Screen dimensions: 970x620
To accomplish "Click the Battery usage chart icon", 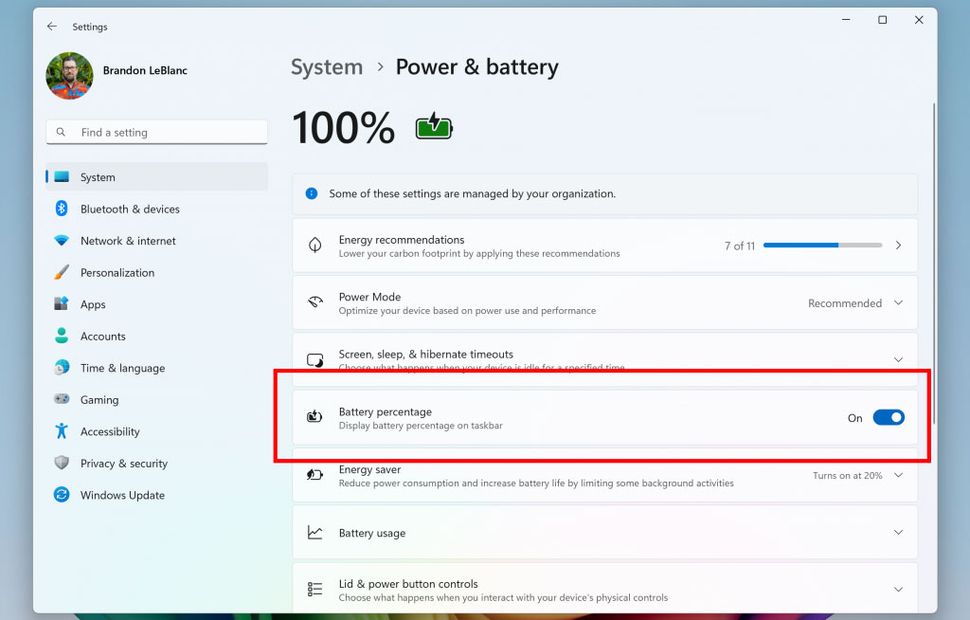I will 315,532.
